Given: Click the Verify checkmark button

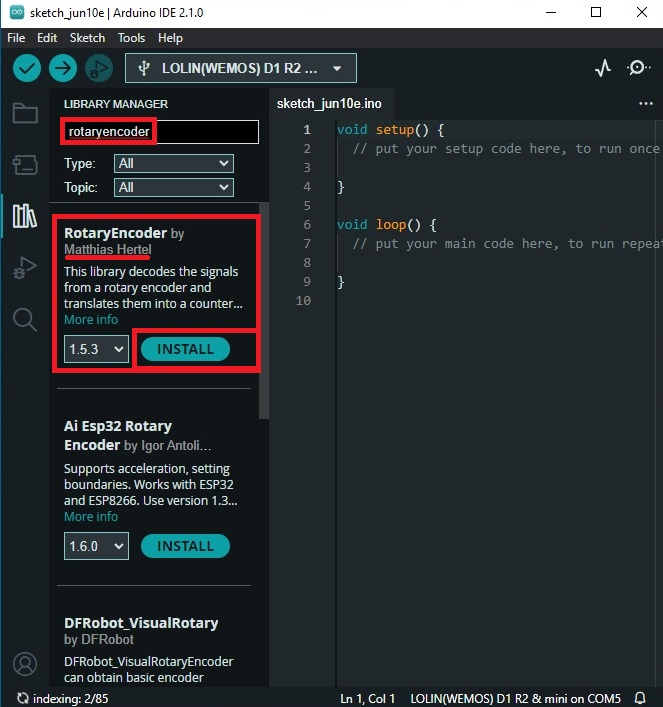Looking at the screenshot, I should coord(27,68).
